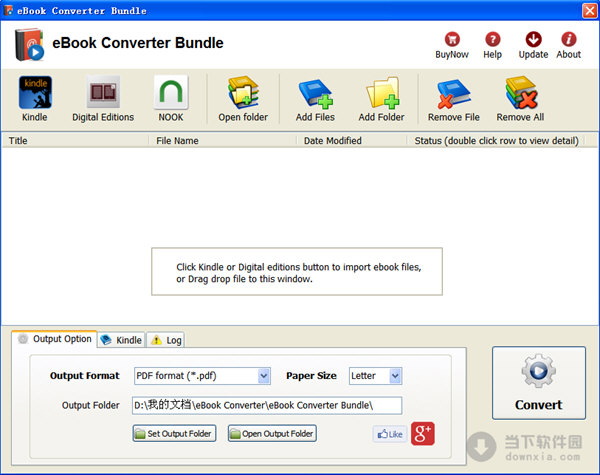Open the BuyNow cart icon
The image size is (600, 475).
pos(452,39)
